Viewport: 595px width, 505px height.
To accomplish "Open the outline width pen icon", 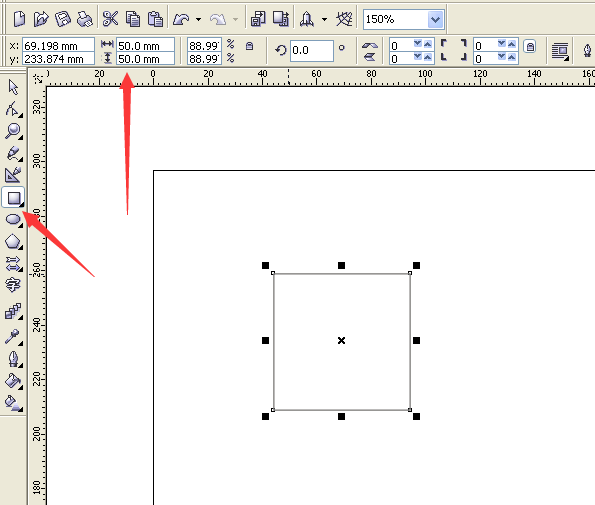I will coord(587,51).
